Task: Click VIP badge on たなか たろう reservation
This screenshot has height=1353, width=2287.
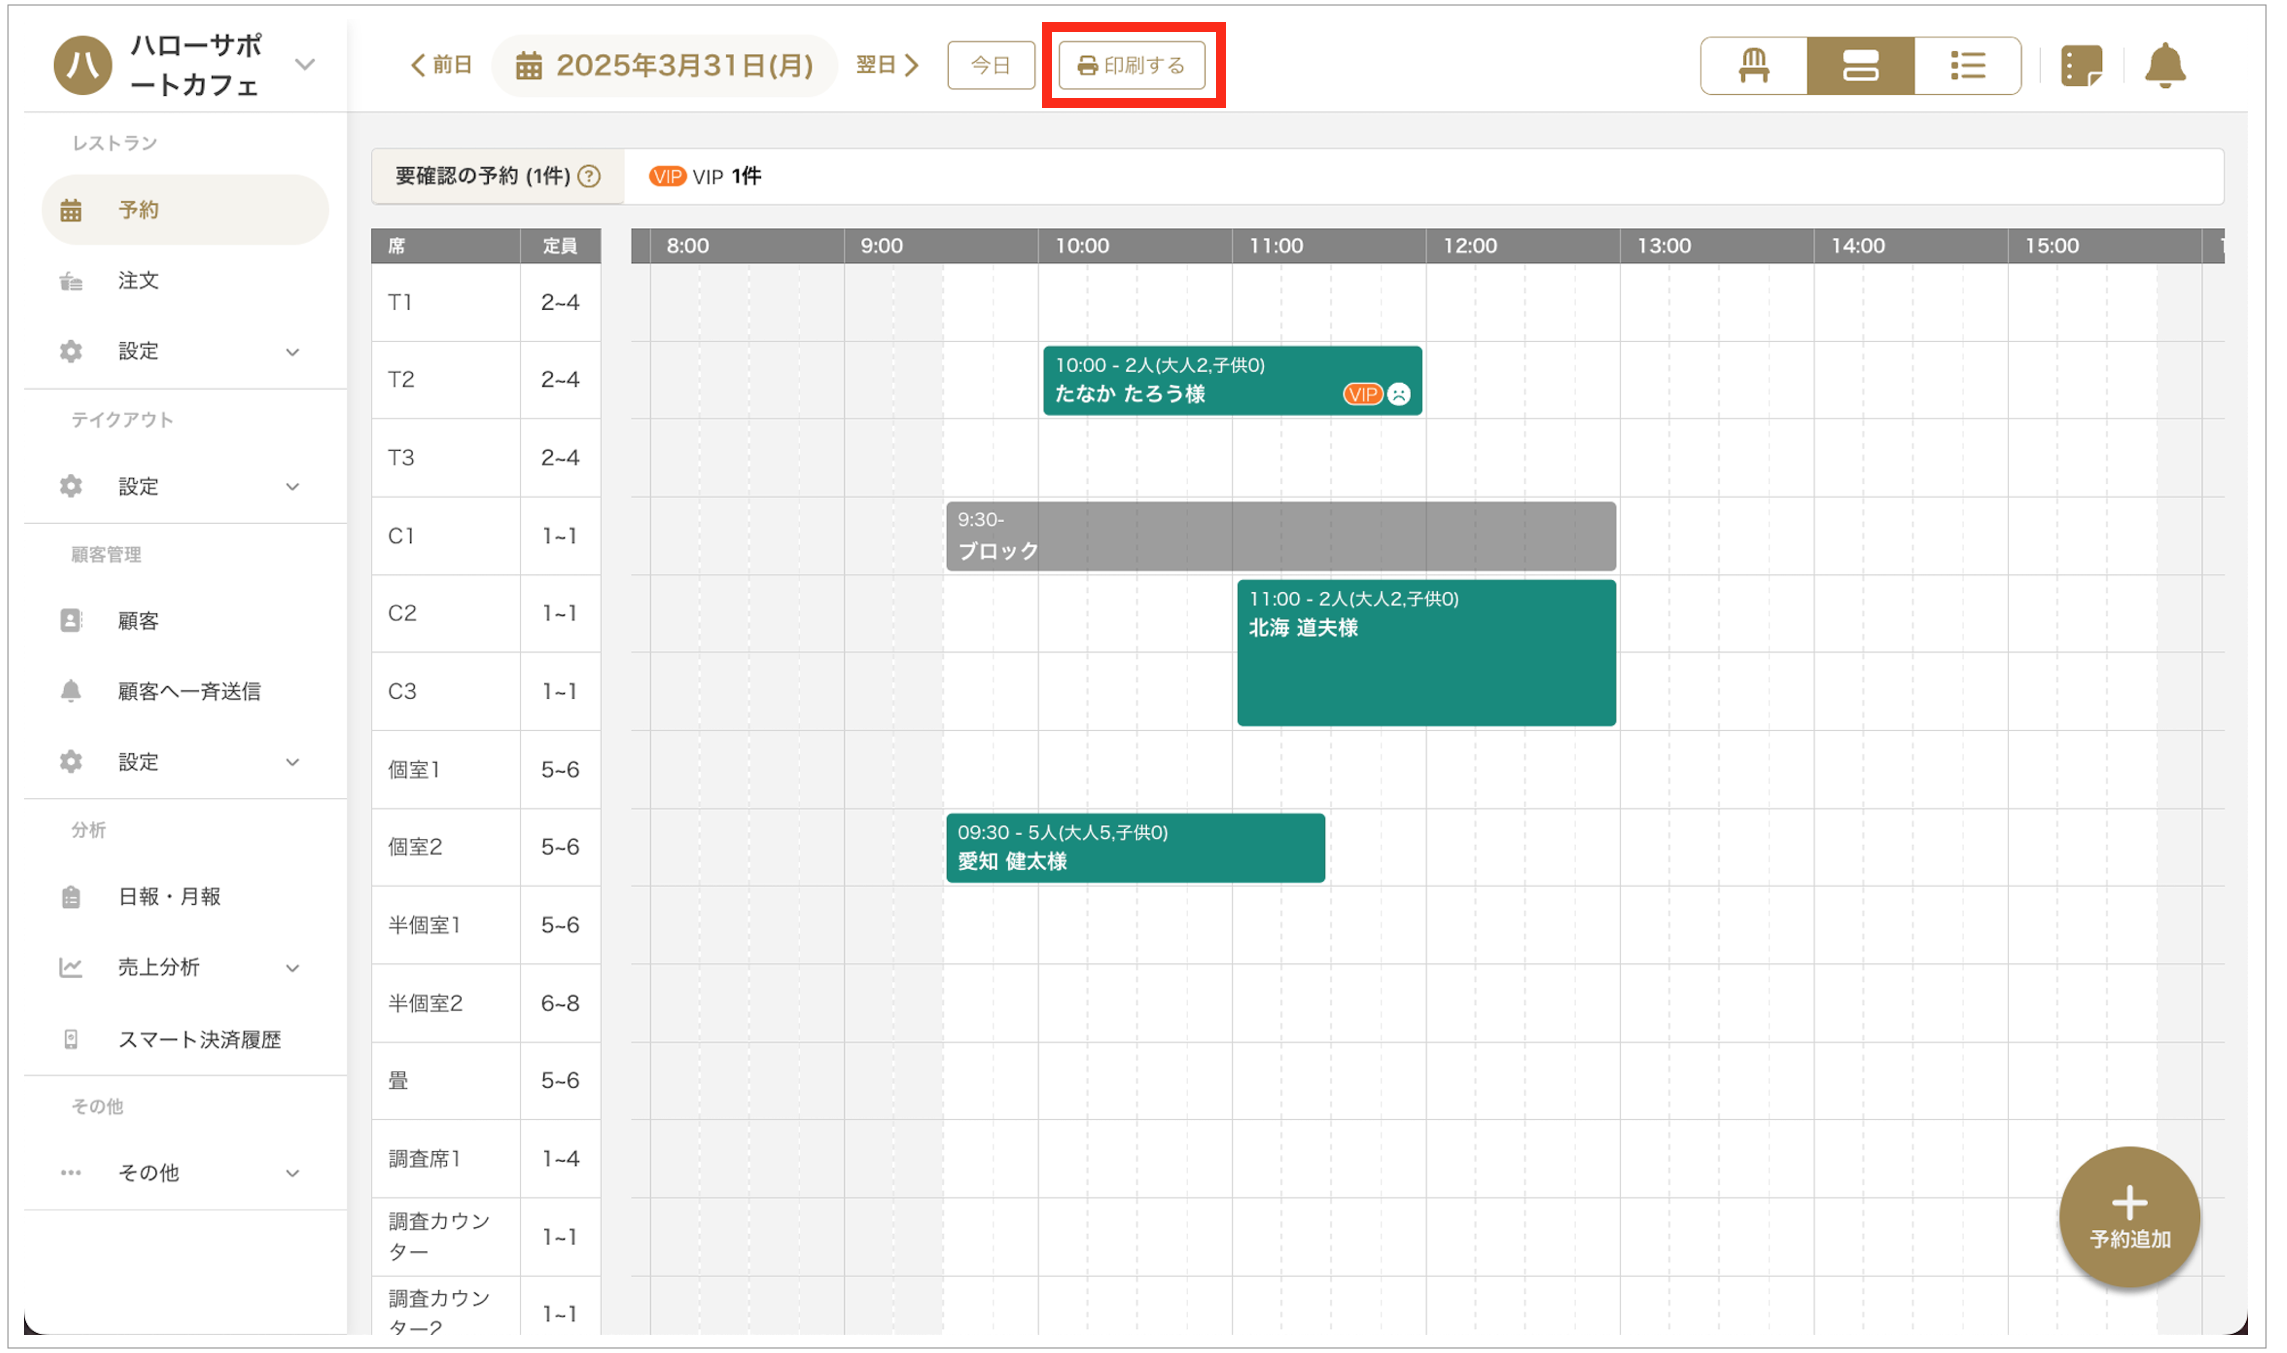Action: tap(1361, 394)
